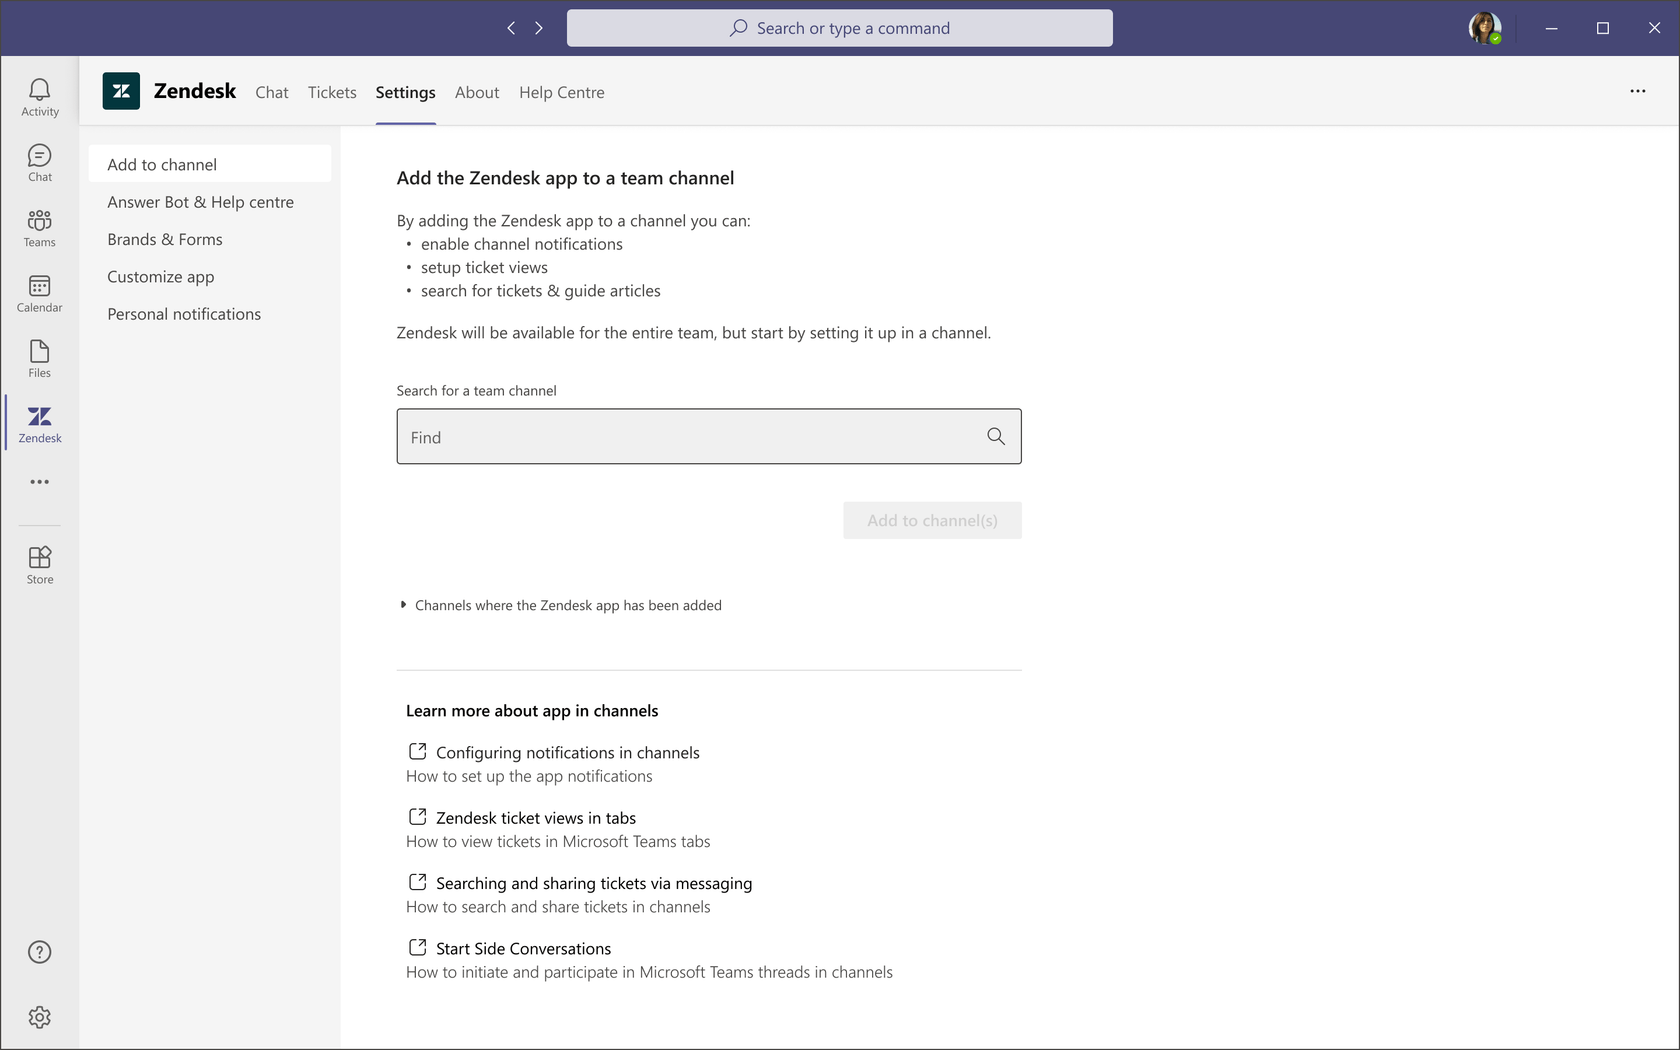Open the Files panel
Screen dimensions: 1680x1050
[x=39, y=357]
